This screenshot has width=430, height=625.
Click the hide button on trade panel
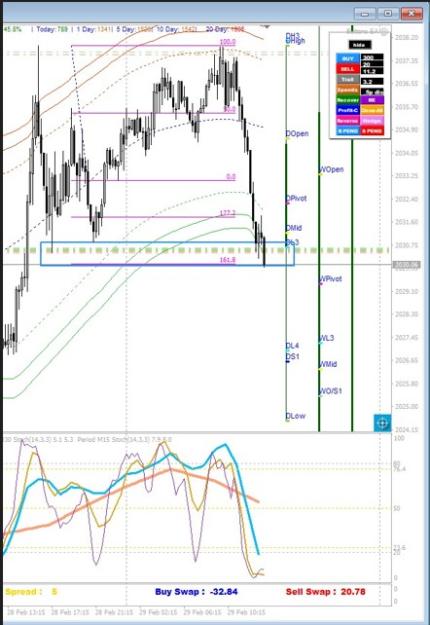pos(360,45)
